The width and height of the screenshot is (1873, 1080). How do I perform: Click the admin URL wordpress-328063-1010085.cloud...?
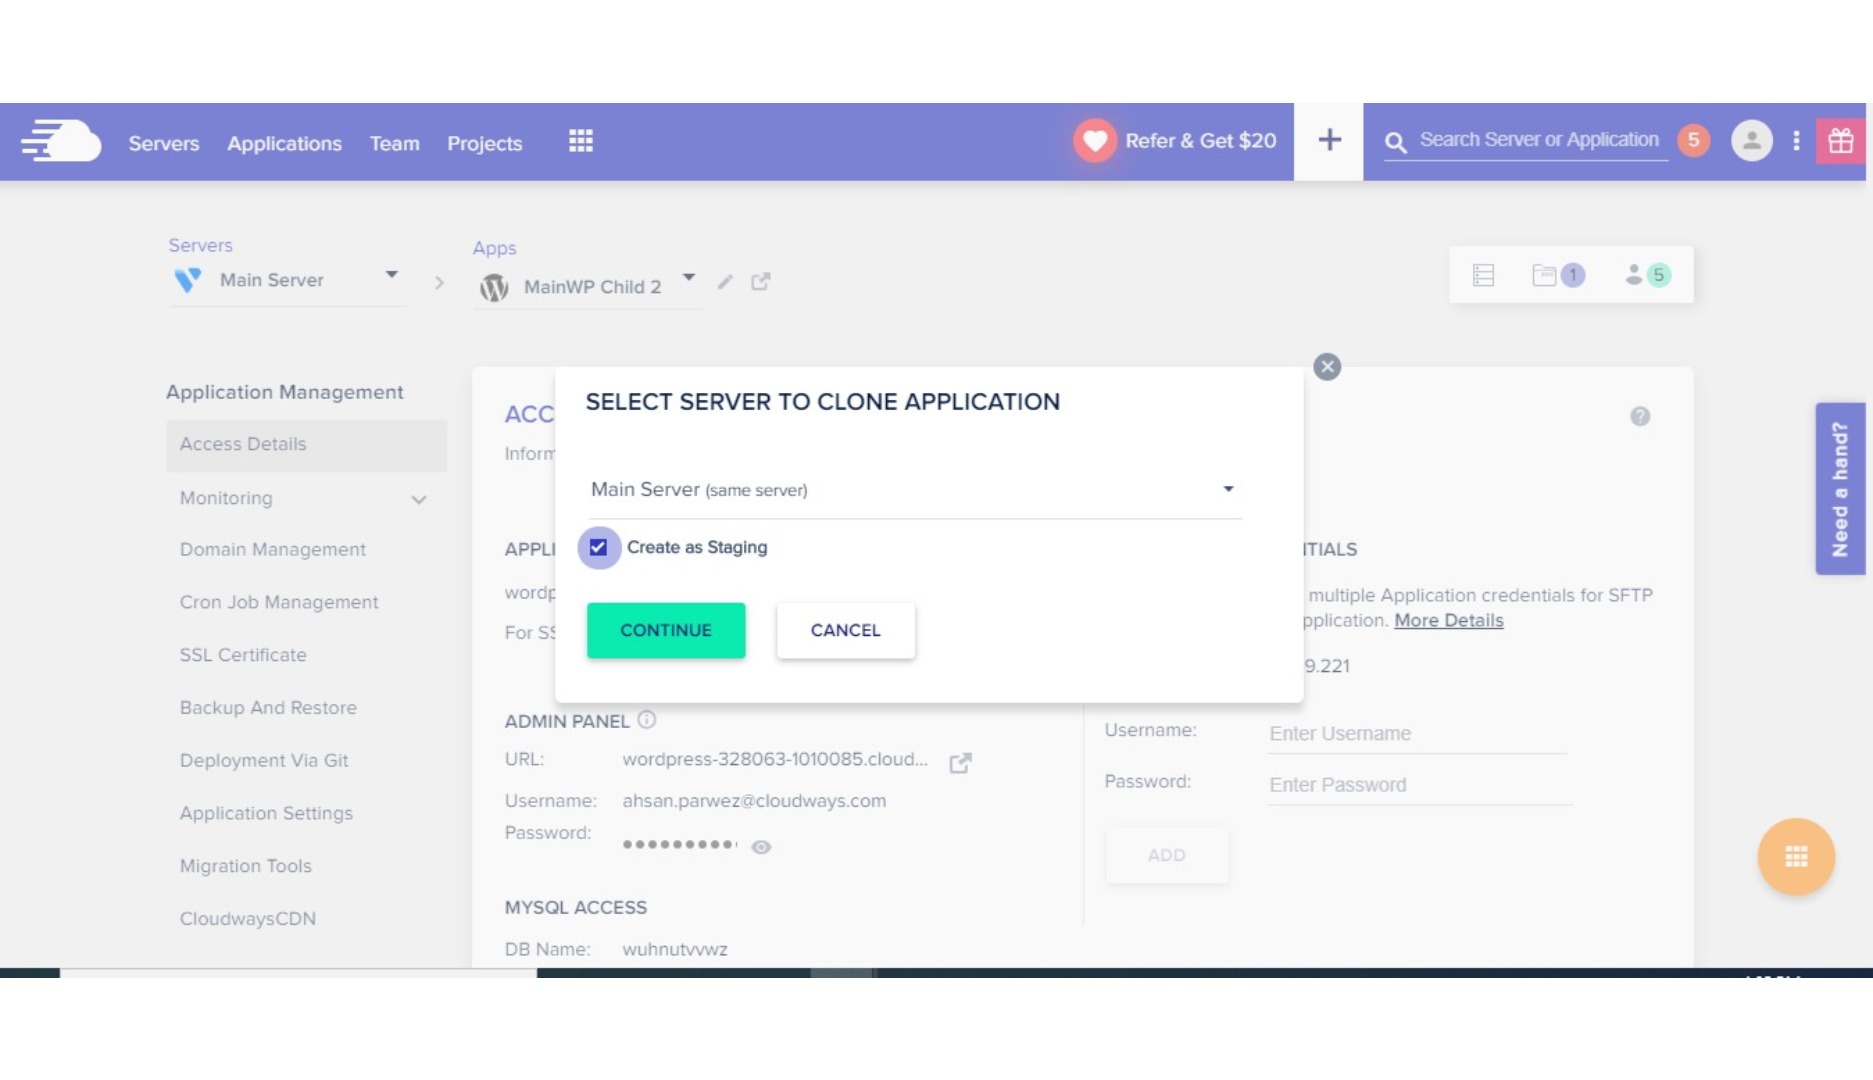pos(775,759)
